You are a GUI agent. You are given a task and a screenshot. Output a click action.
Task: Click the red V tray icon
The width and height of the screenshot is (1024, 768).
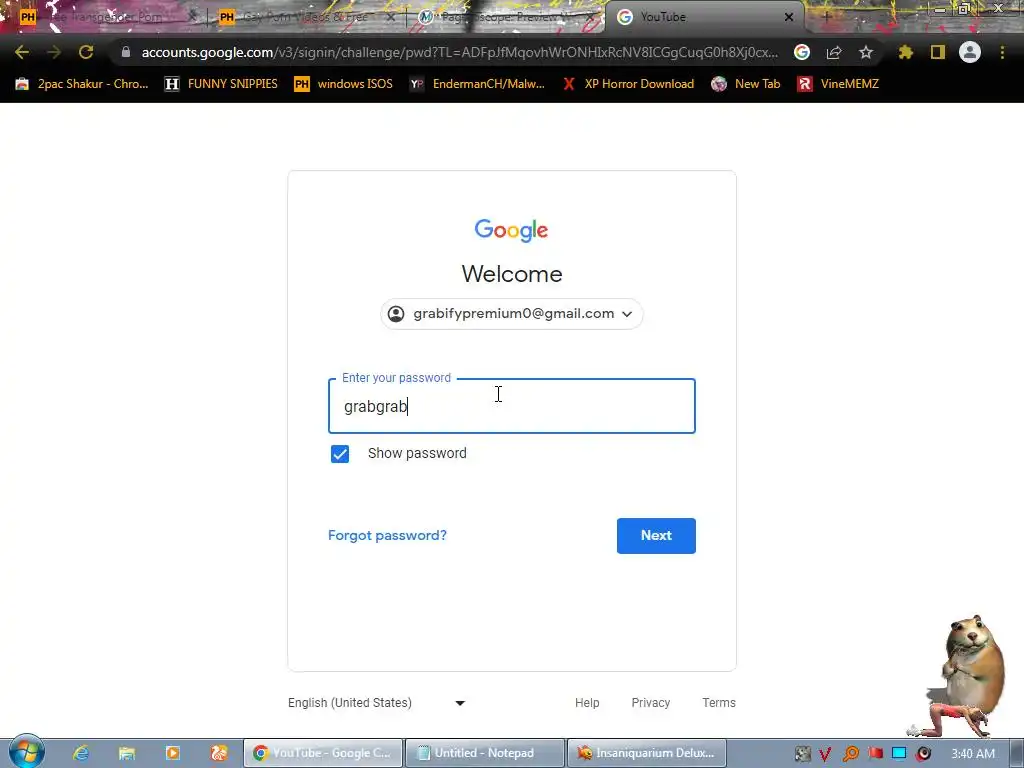coord(825,754)
